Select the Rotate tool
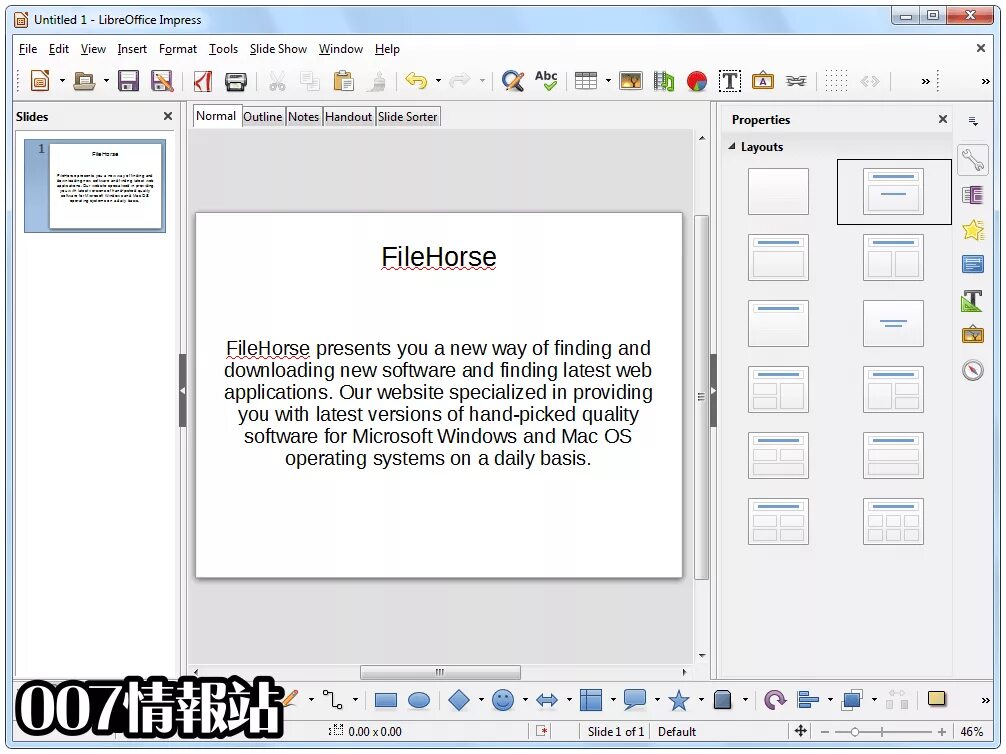This screenshot has width=1006, height=754. point(774,700)
